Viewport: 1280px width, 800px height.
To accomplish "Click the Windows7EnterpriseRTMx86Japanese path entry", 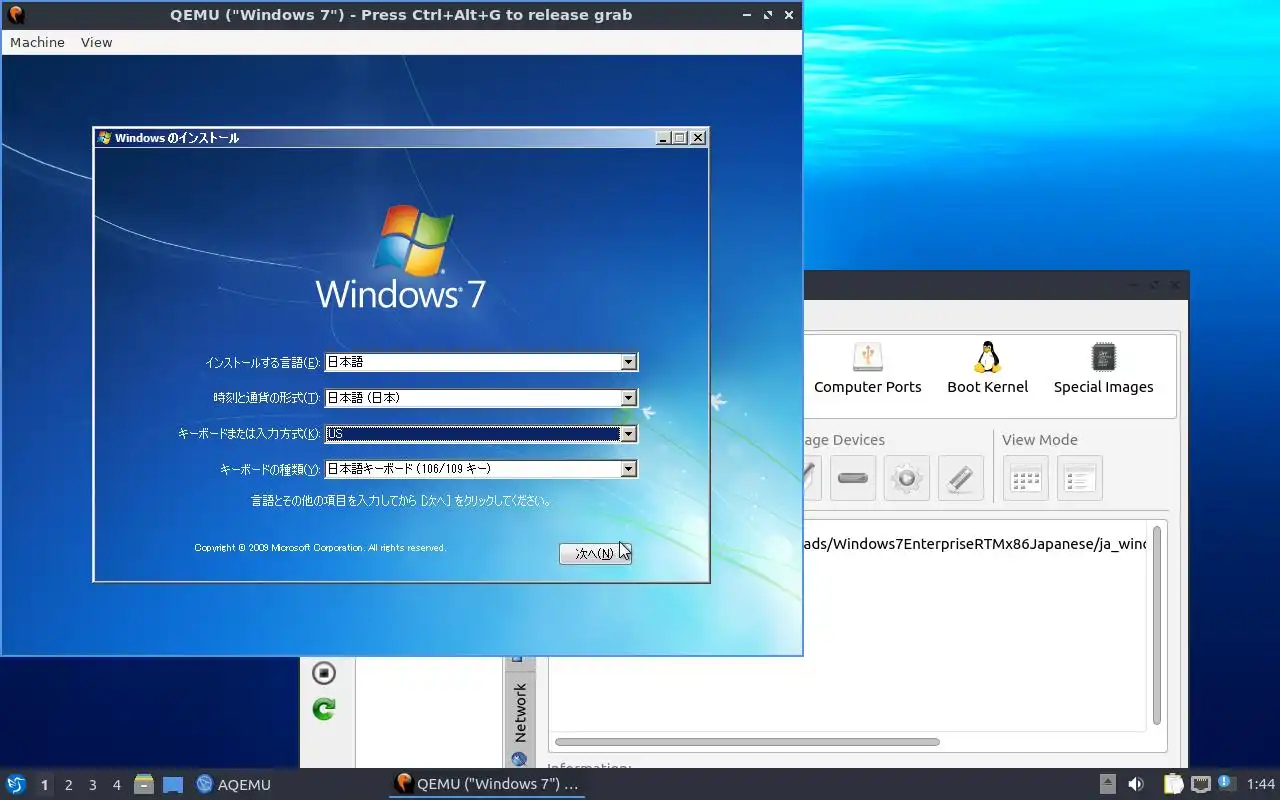I will pyautogui.click(x=975, y=544).
